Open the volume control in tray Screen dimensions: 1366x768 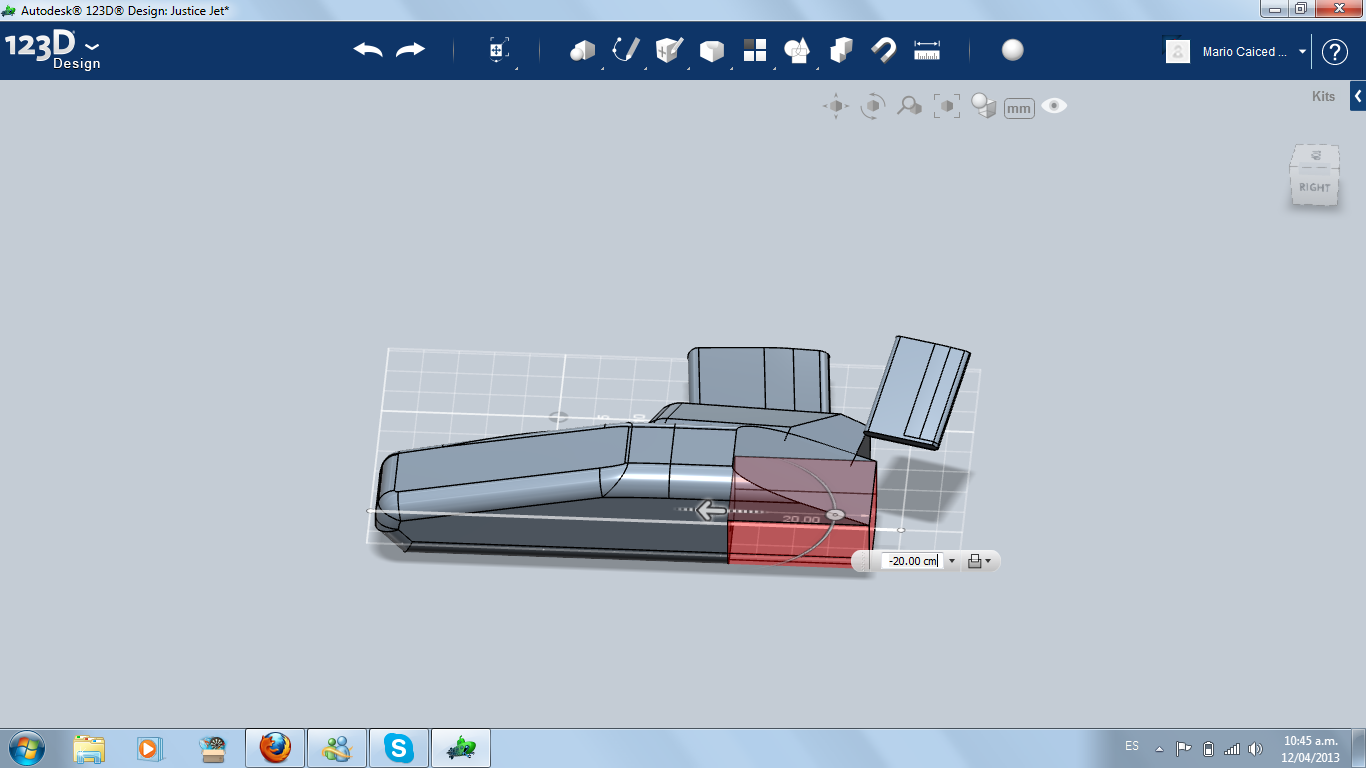coord(1255,748)
